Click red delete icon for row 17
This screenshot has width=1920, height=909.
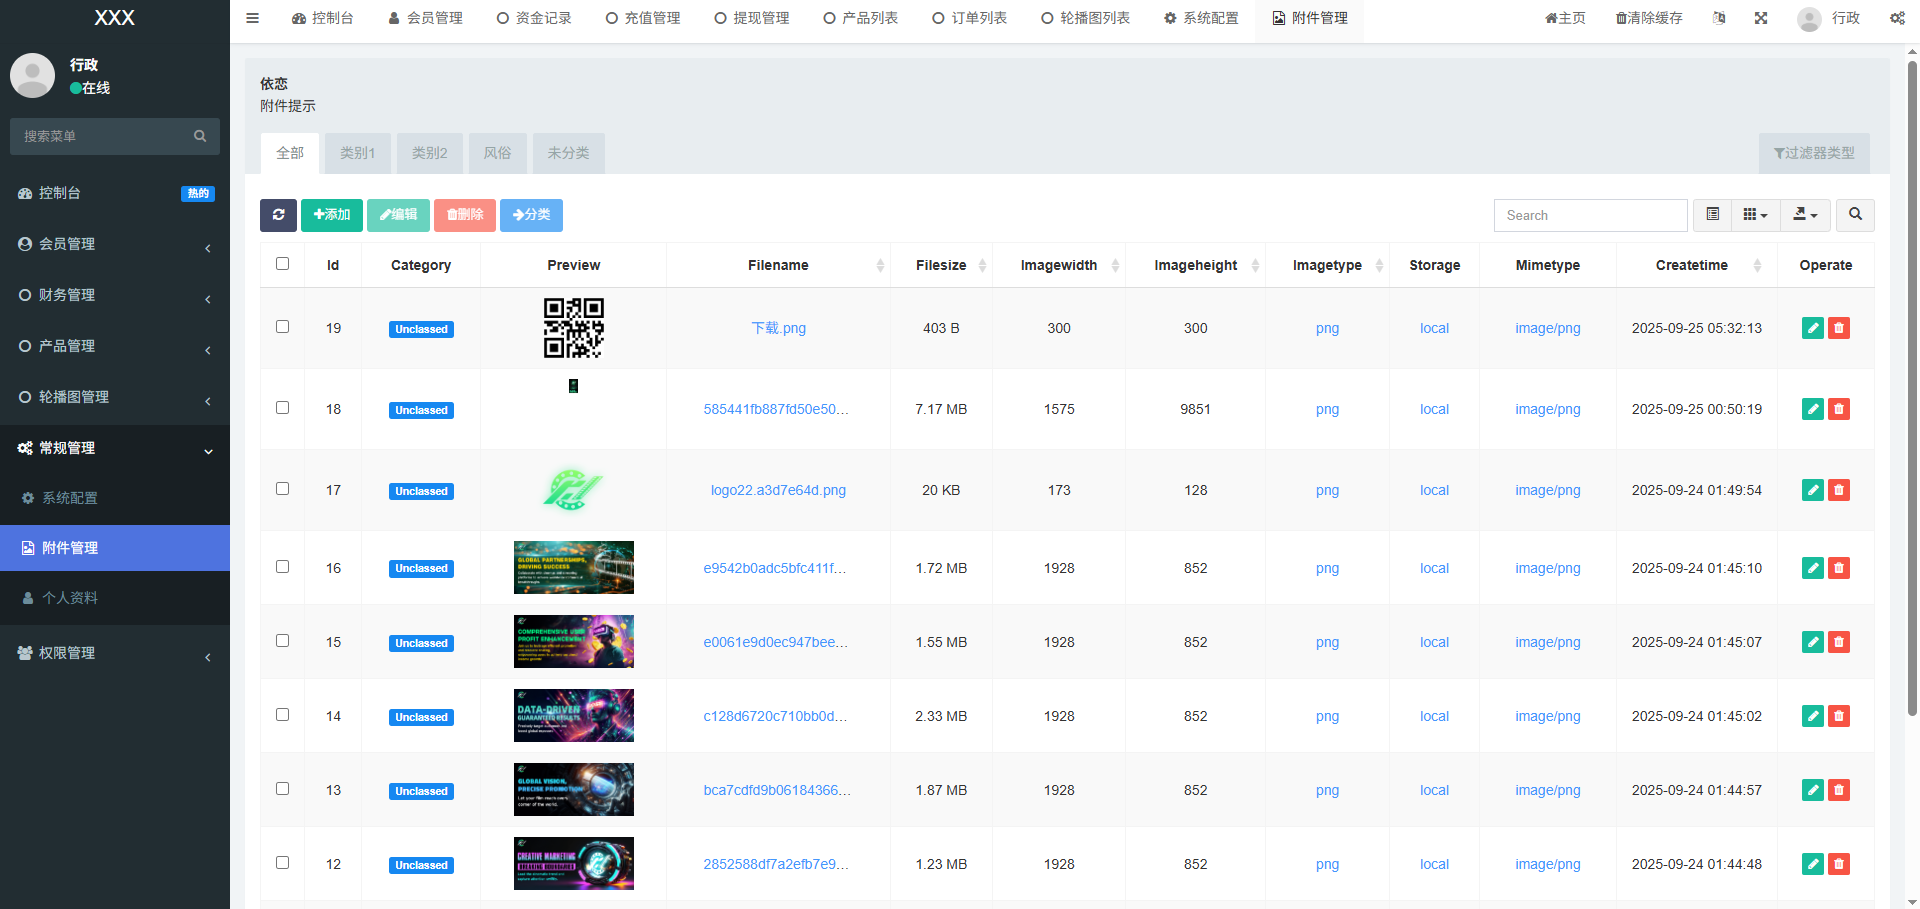click(1839, 490)
